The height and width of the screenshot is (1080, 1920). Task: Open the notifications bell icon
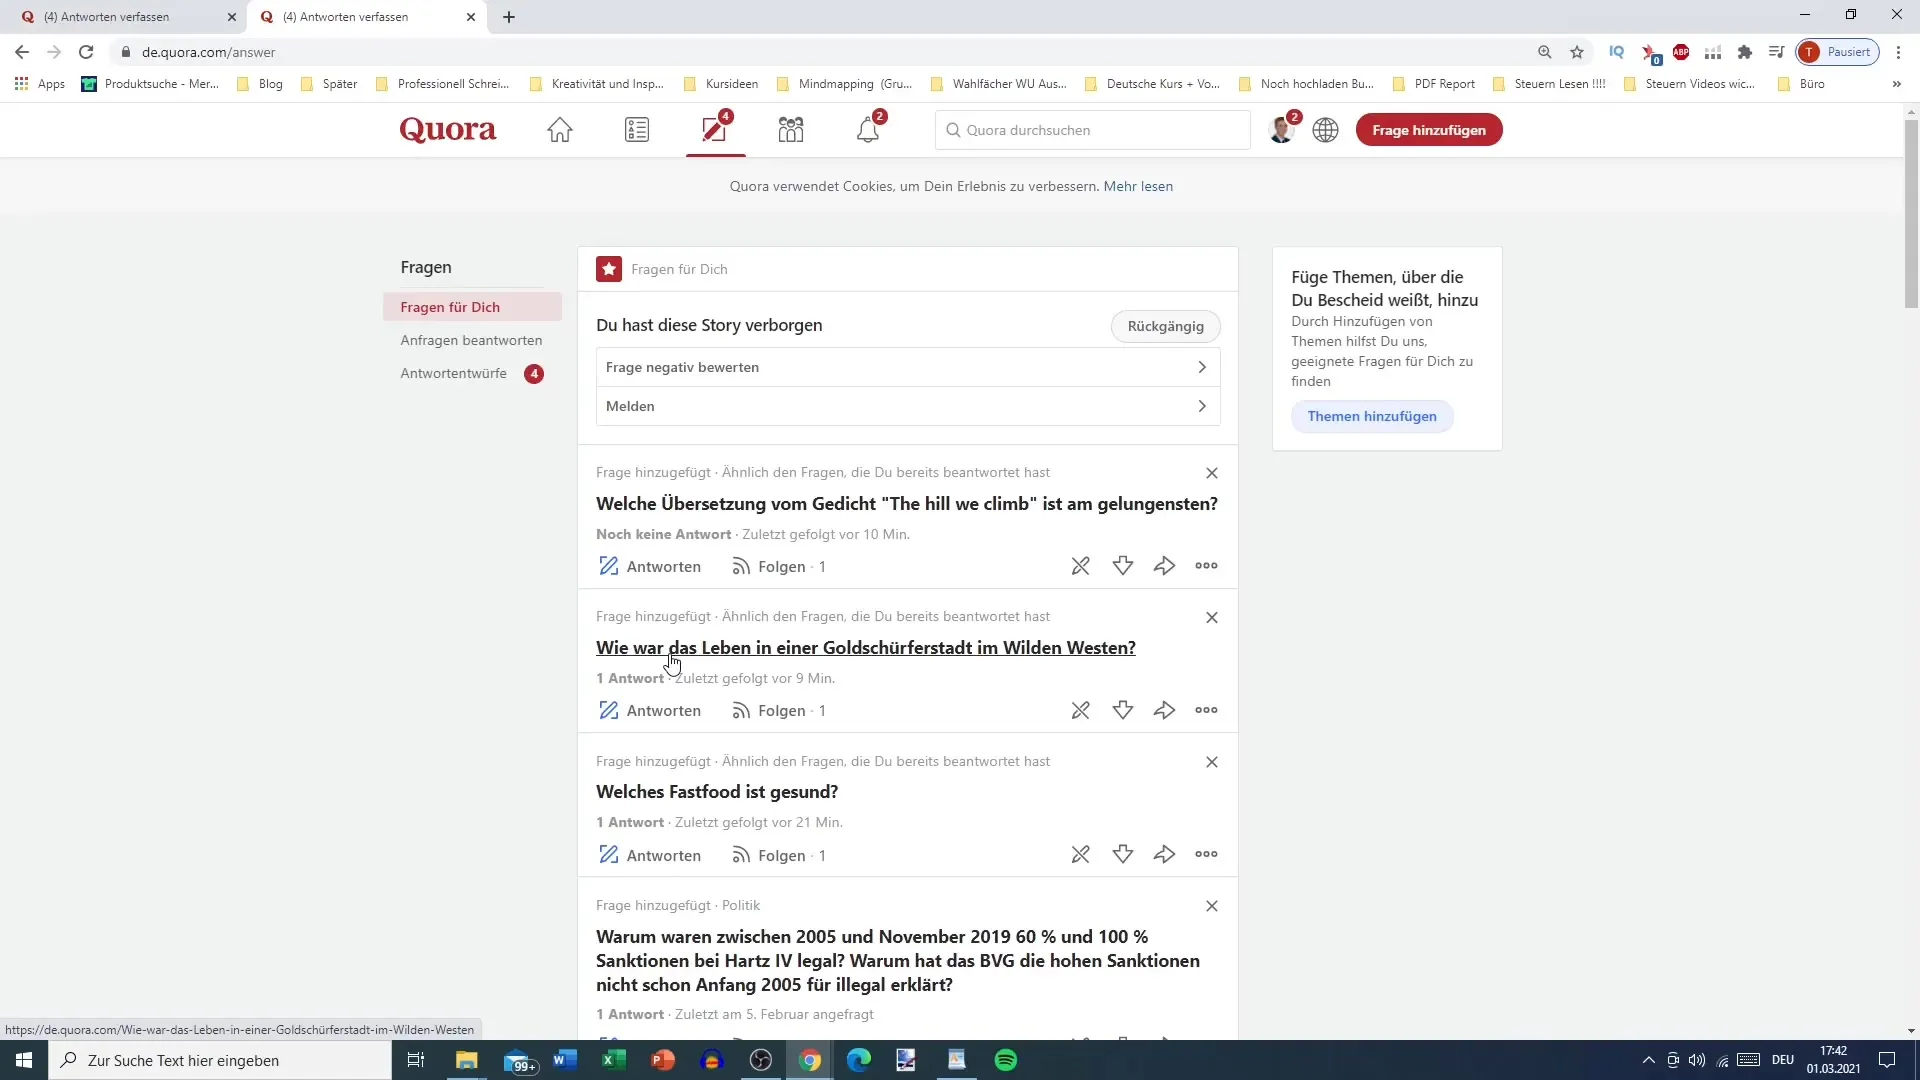pos(868,130)
